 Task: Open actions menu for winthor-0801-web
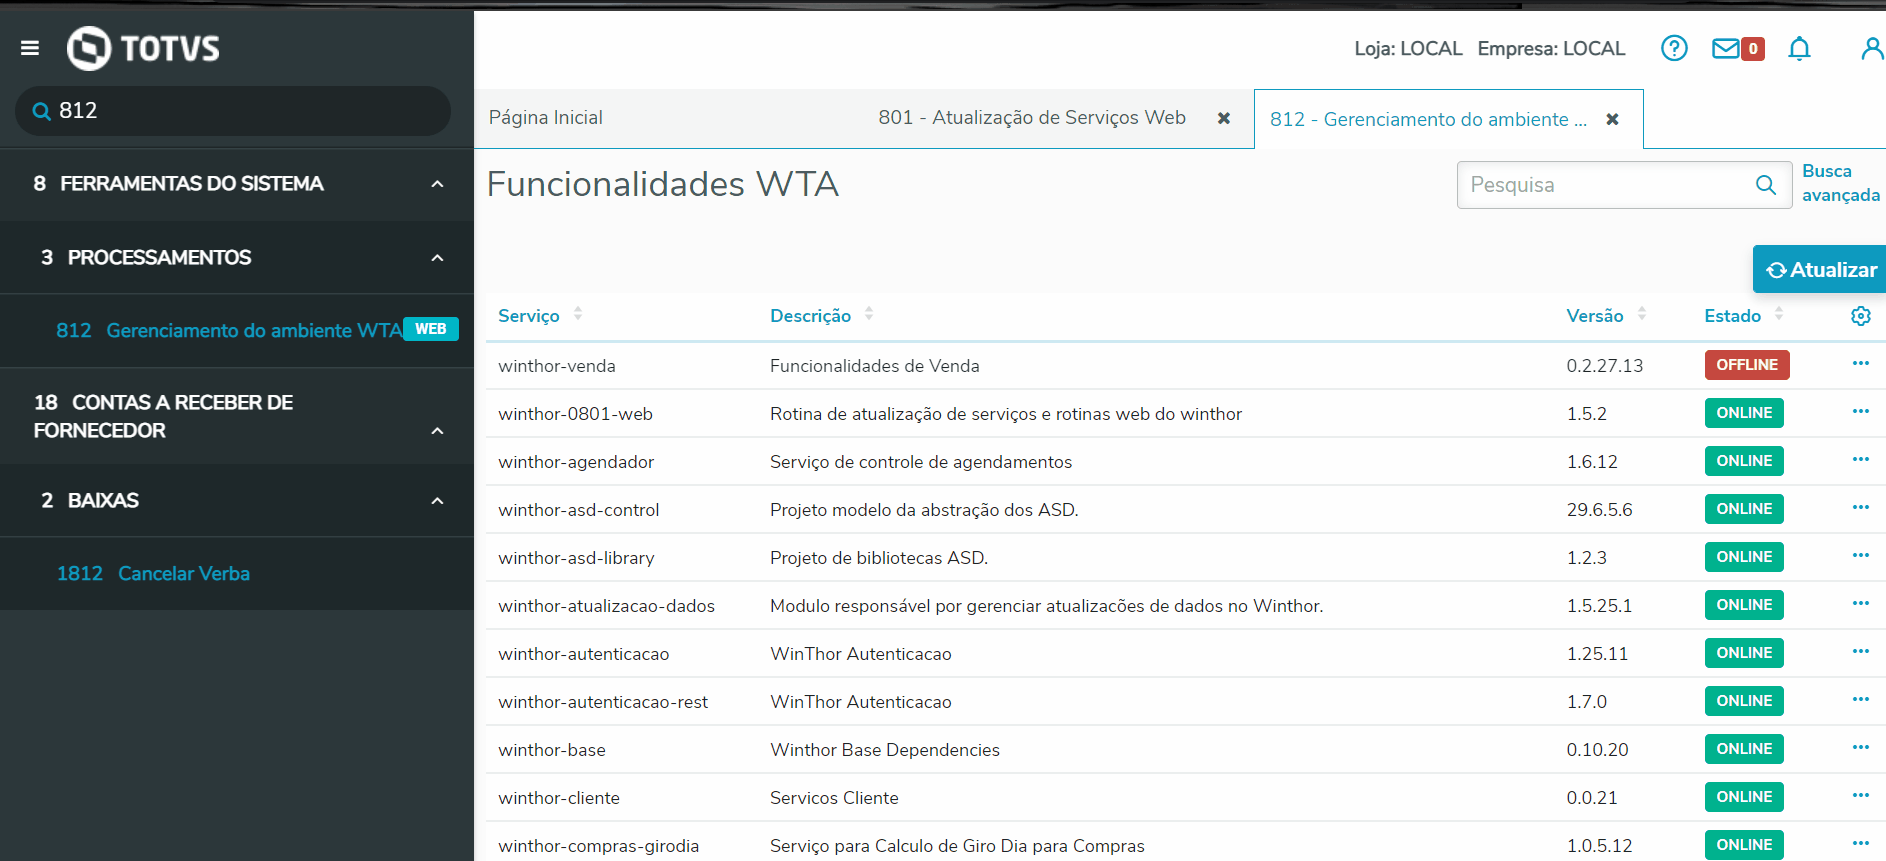[1861, 412]
